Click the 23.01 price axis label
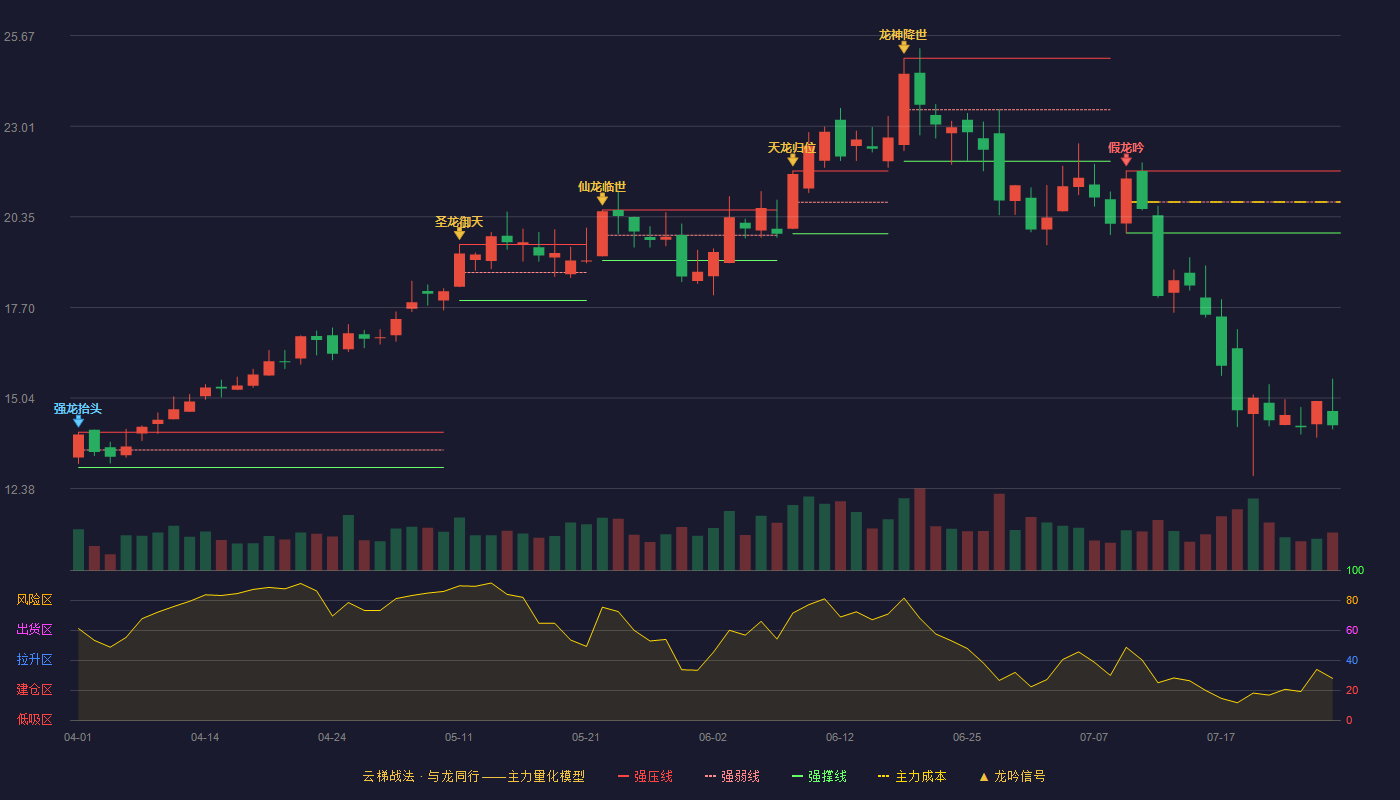 [19, 128]
